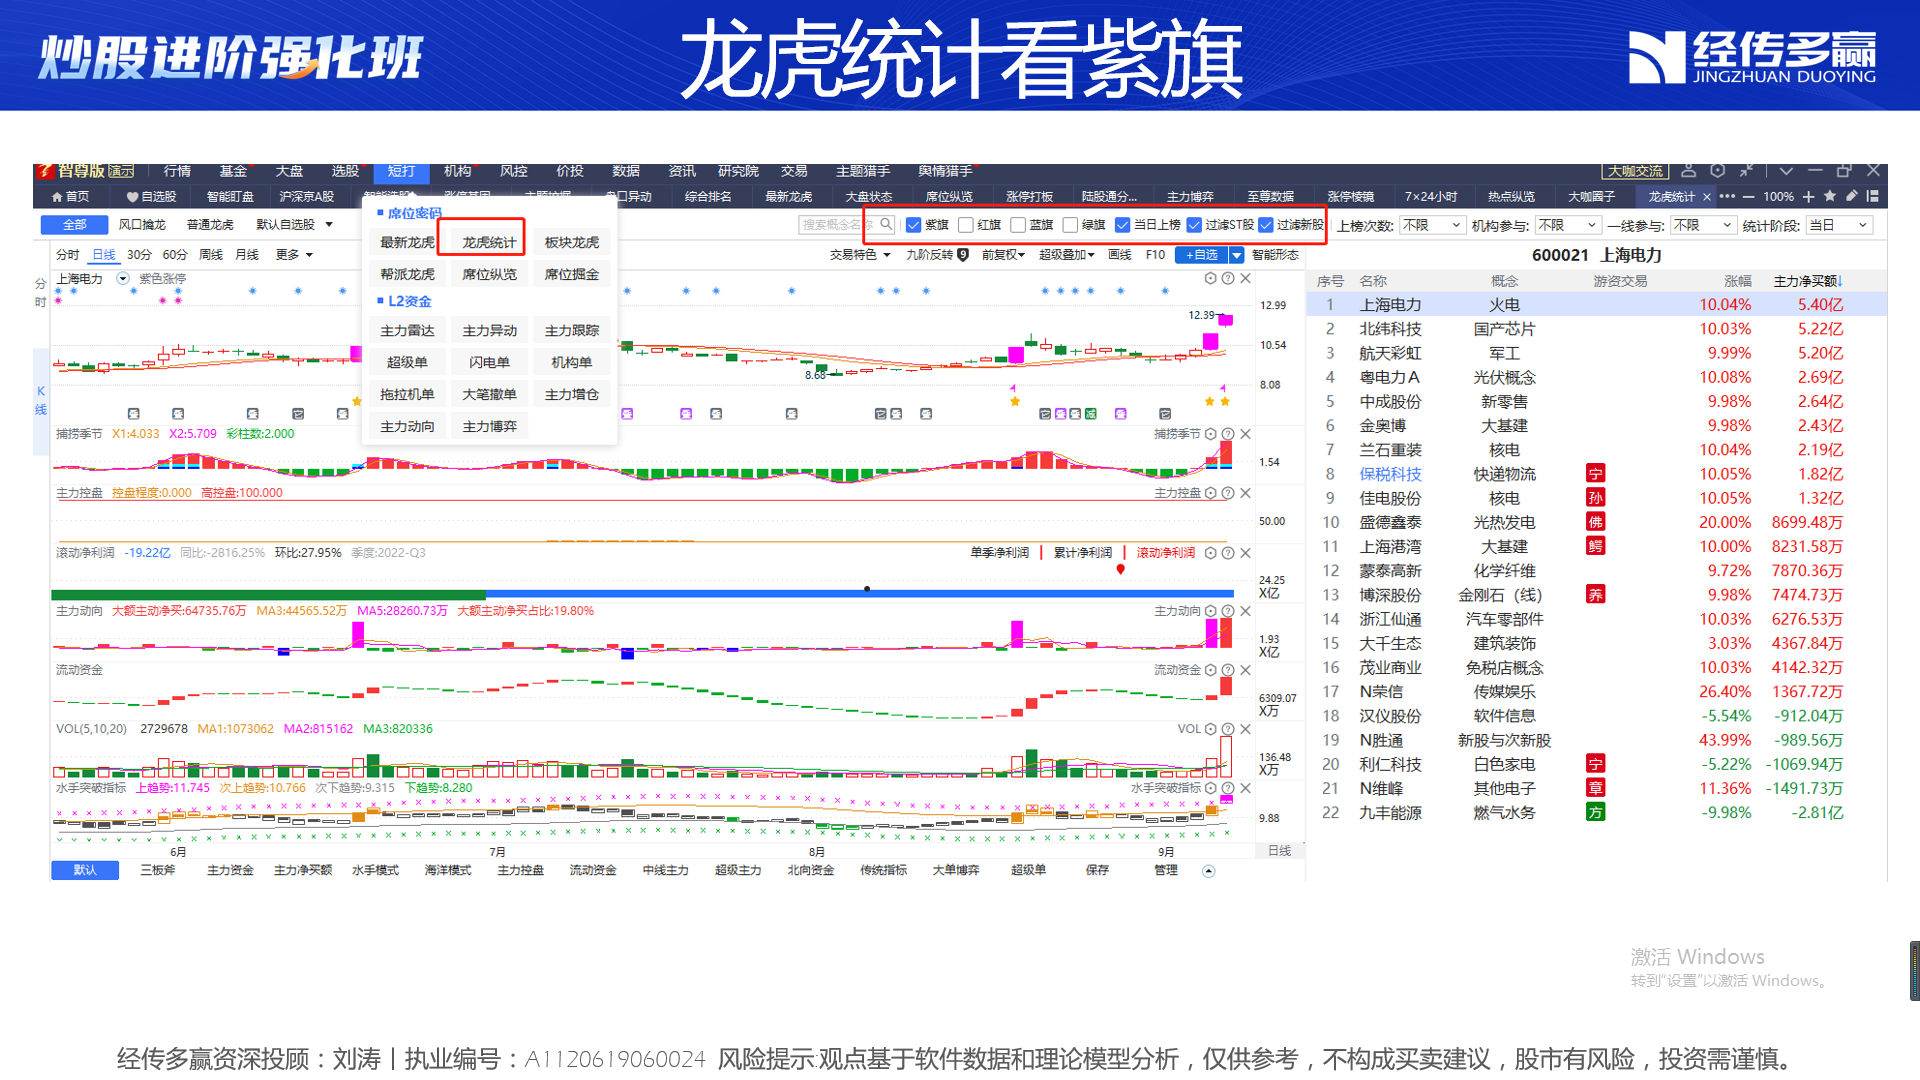
Task: Click the pencil edit icon in the tab bar
Action: pyautogui.click(x=1852, y=197)
